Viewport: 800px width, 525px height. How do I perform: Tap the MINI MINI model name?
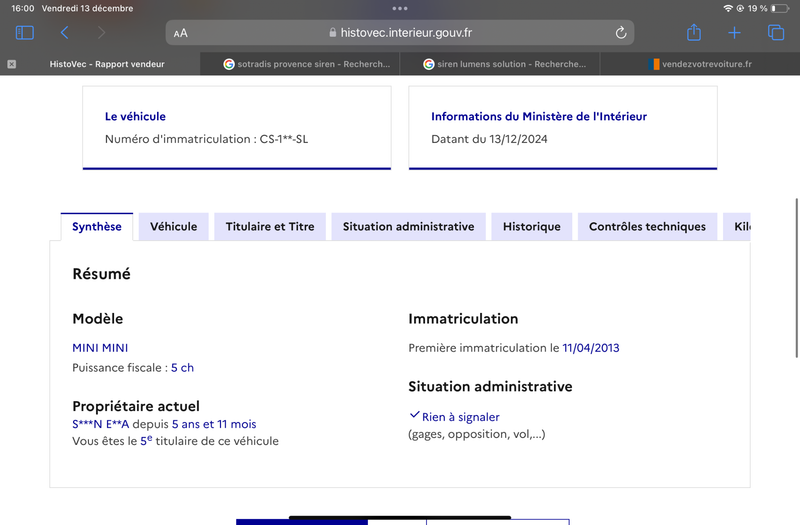click(x=100, y=348)
